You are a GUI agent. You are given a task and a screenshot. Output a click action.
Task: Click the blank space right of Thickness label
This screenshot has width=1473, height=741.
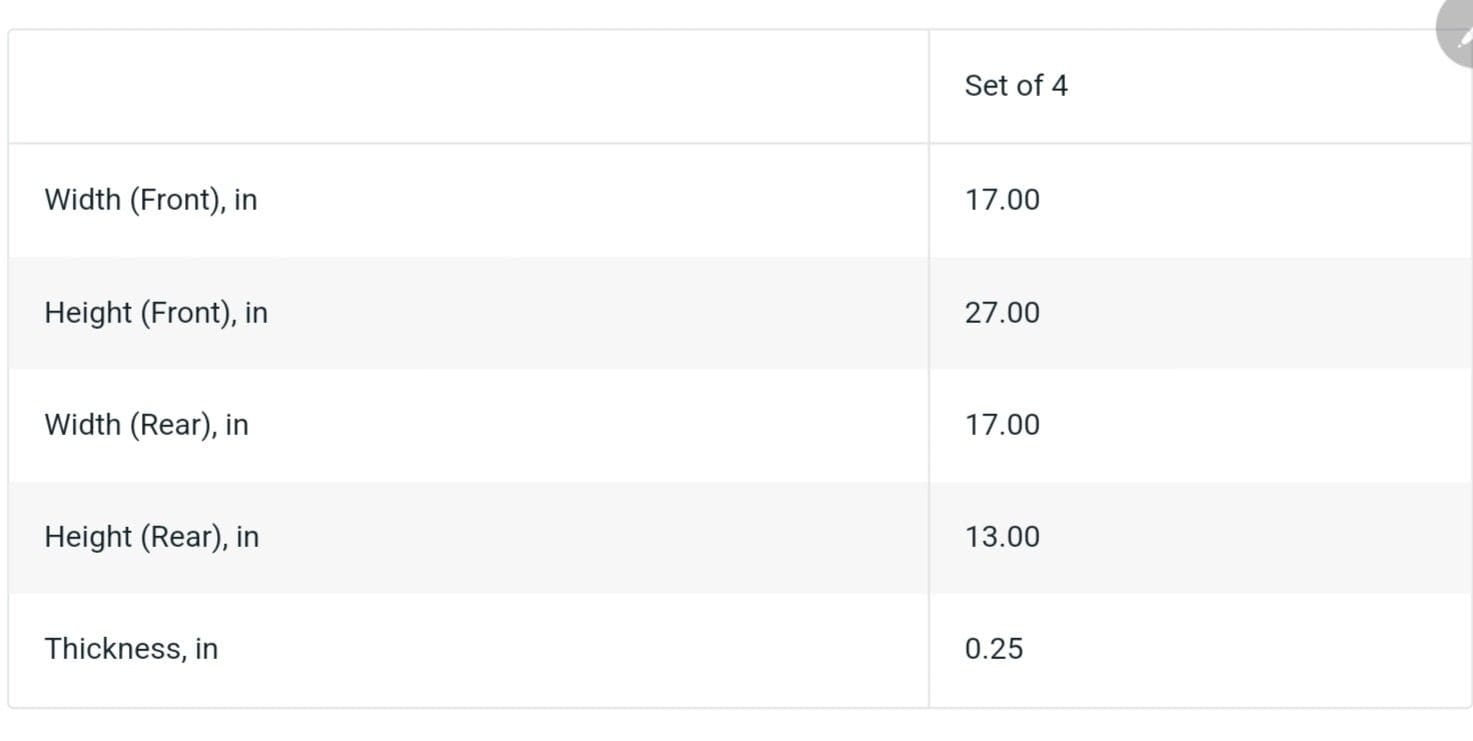573,649
